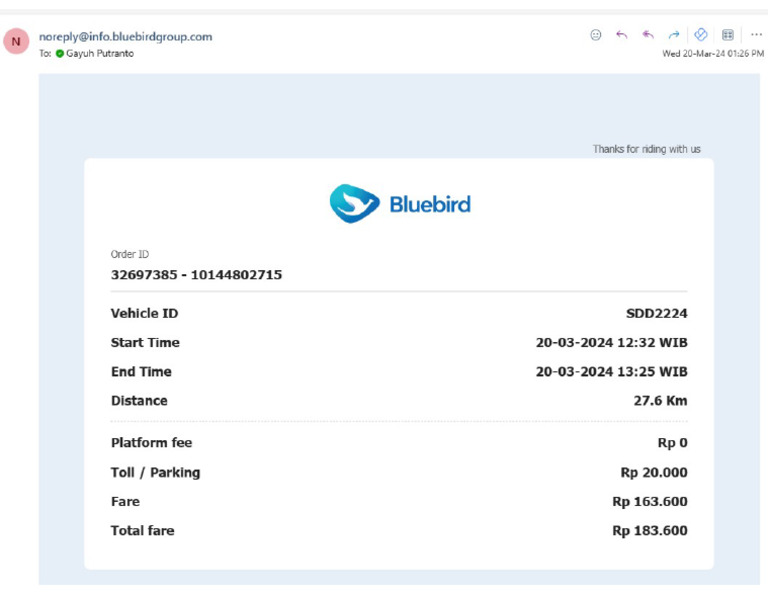Image resolution: width=768 pixels, height=594 pixels.
Task: Click the Toll / Parking amount Rp 20.000
Action: (x=654, y=473)
